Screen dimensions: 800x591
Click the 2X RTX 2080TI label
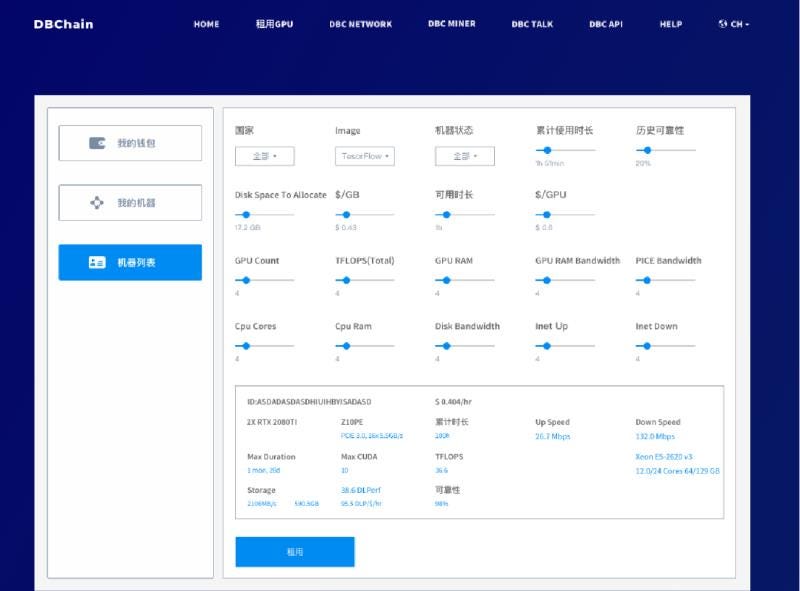(x=271, y=422)
